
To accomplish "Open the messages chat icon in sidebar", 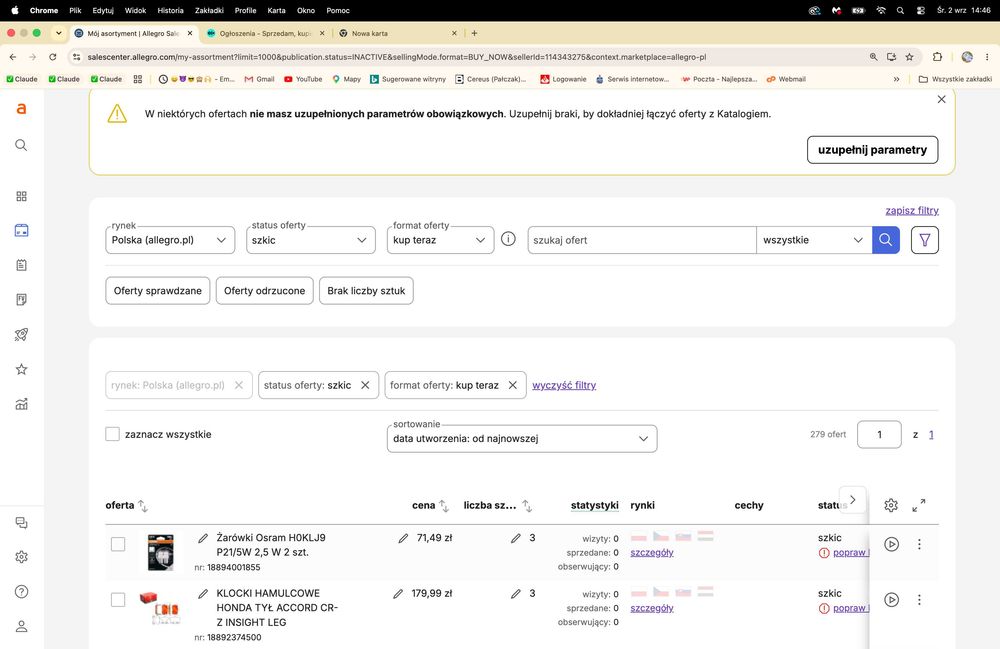I will point(21,523).
